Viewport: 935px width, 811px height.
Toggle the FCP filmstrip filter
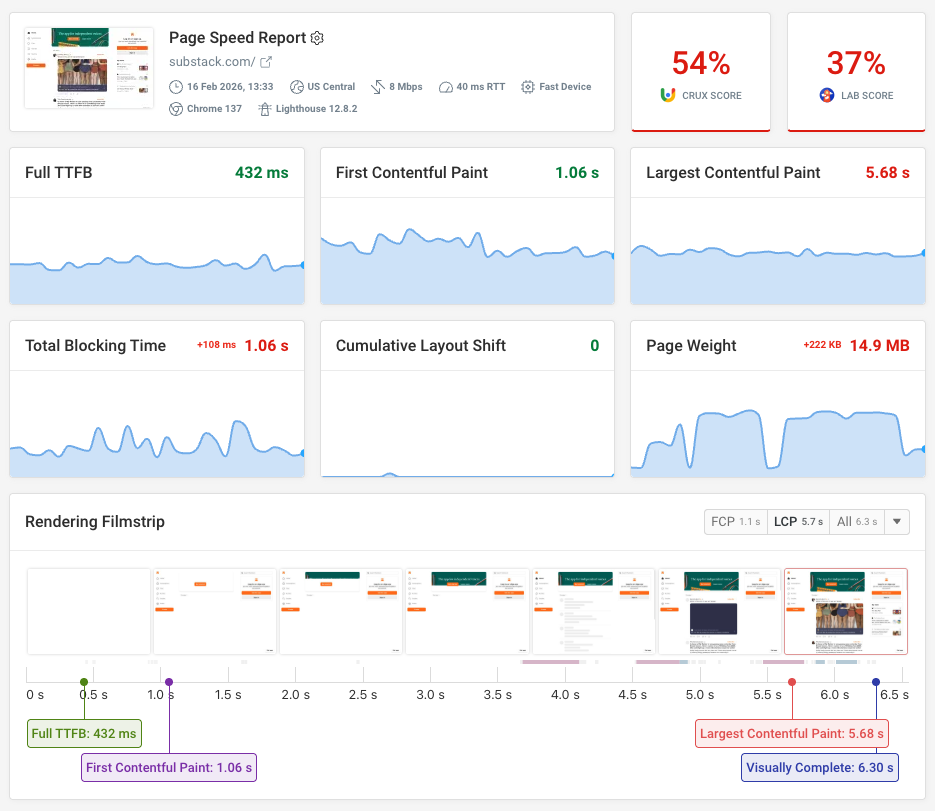click(x=735, y=521)
